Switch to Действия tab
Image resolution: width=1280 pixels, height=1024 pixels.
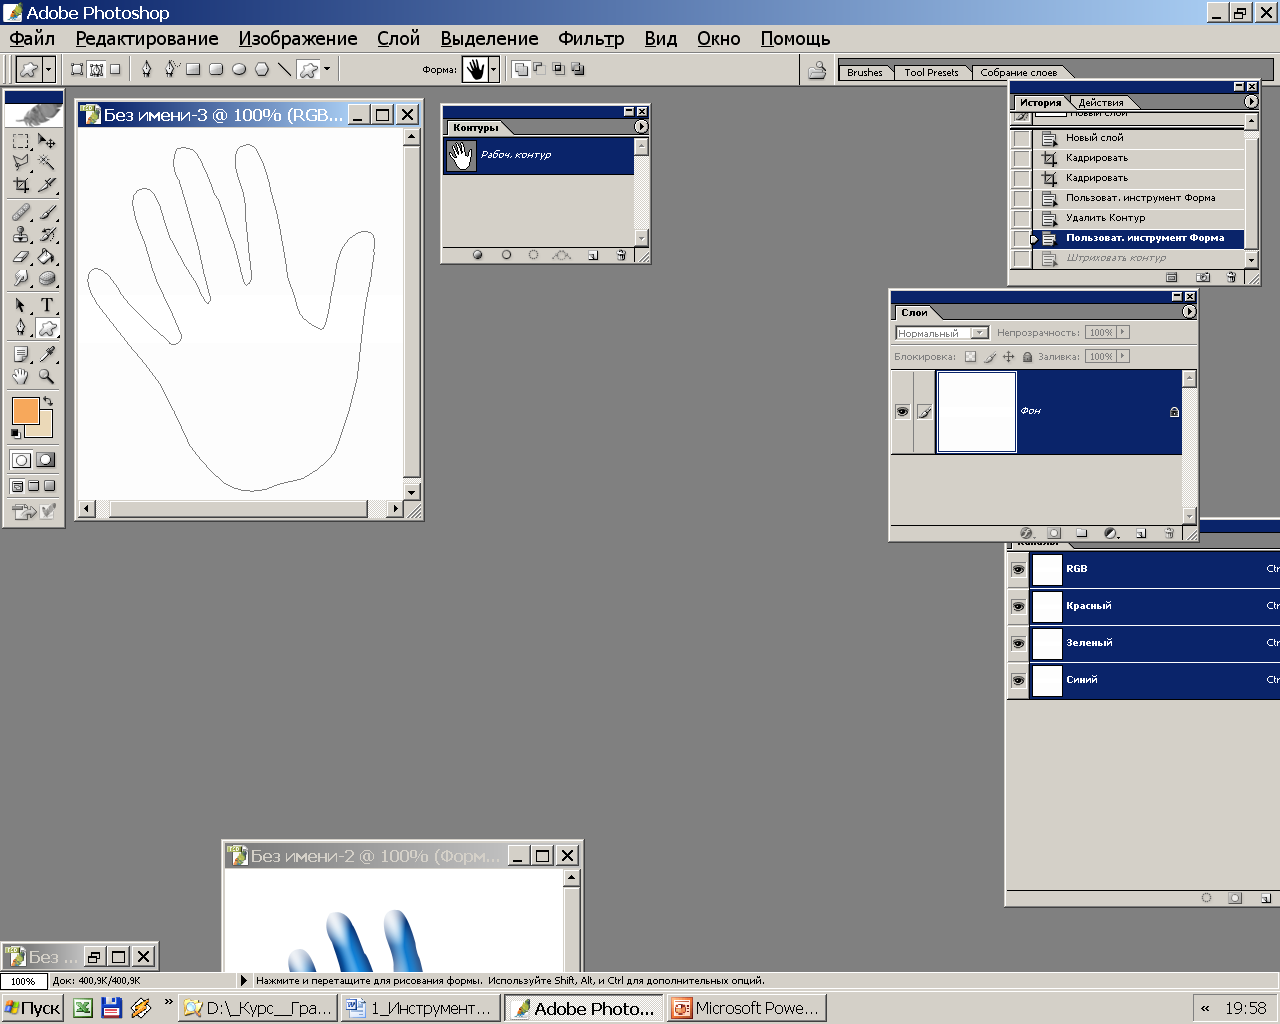[1101, 102]
